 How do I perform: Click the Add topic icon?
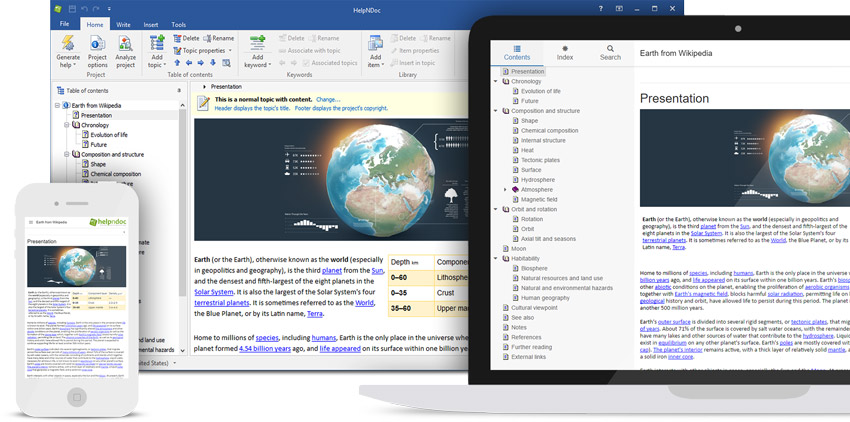[157, 43]
